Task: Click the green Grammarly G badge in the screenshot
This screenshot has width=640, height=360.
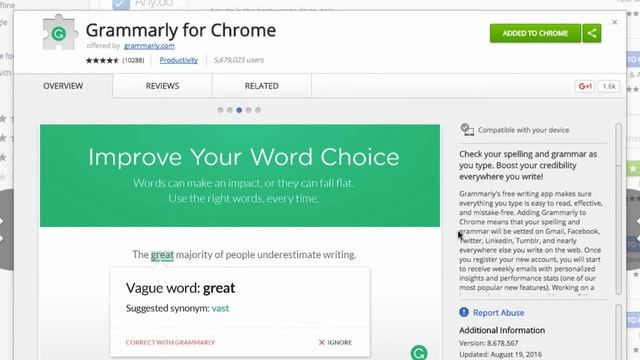Action: tap(419, 353)
